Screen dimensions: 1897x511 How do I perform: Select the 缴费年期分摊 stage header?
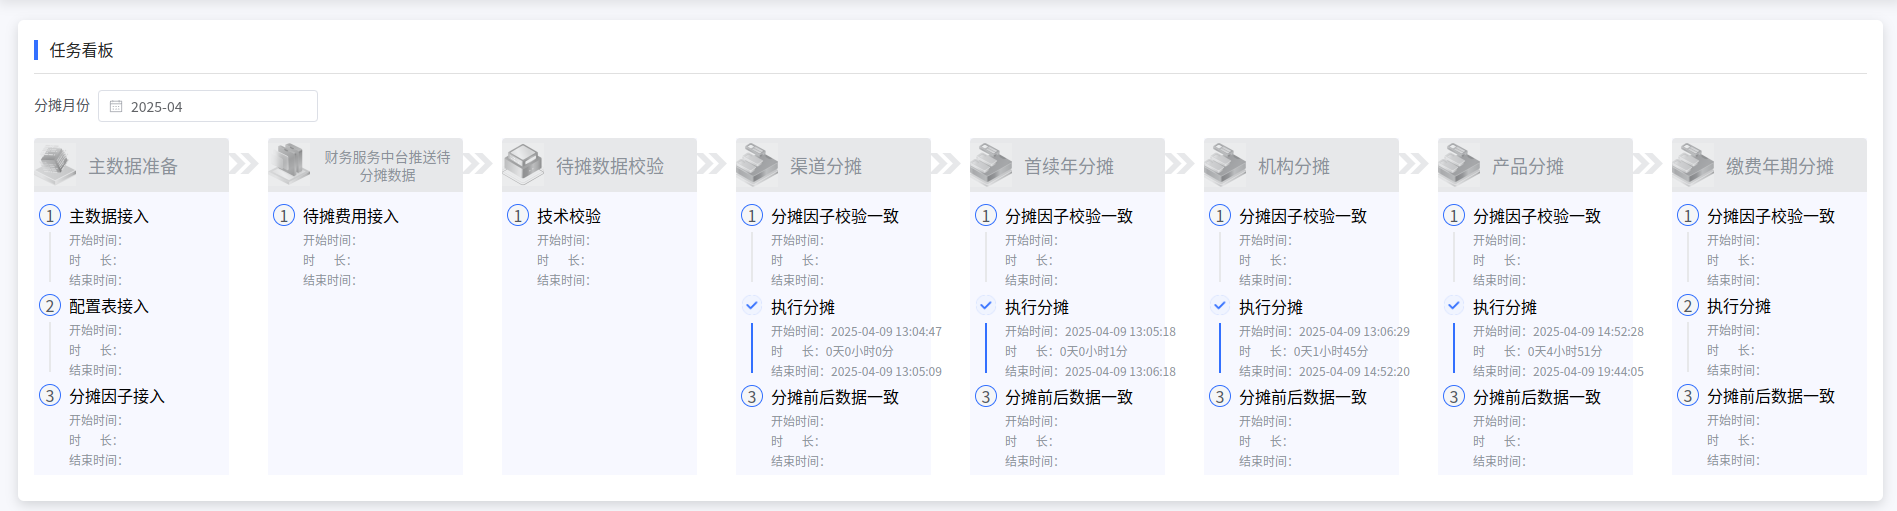[1769, 165]
